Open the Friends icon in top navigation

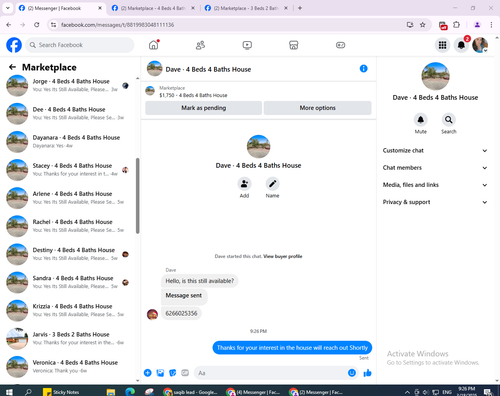(200, 45)
